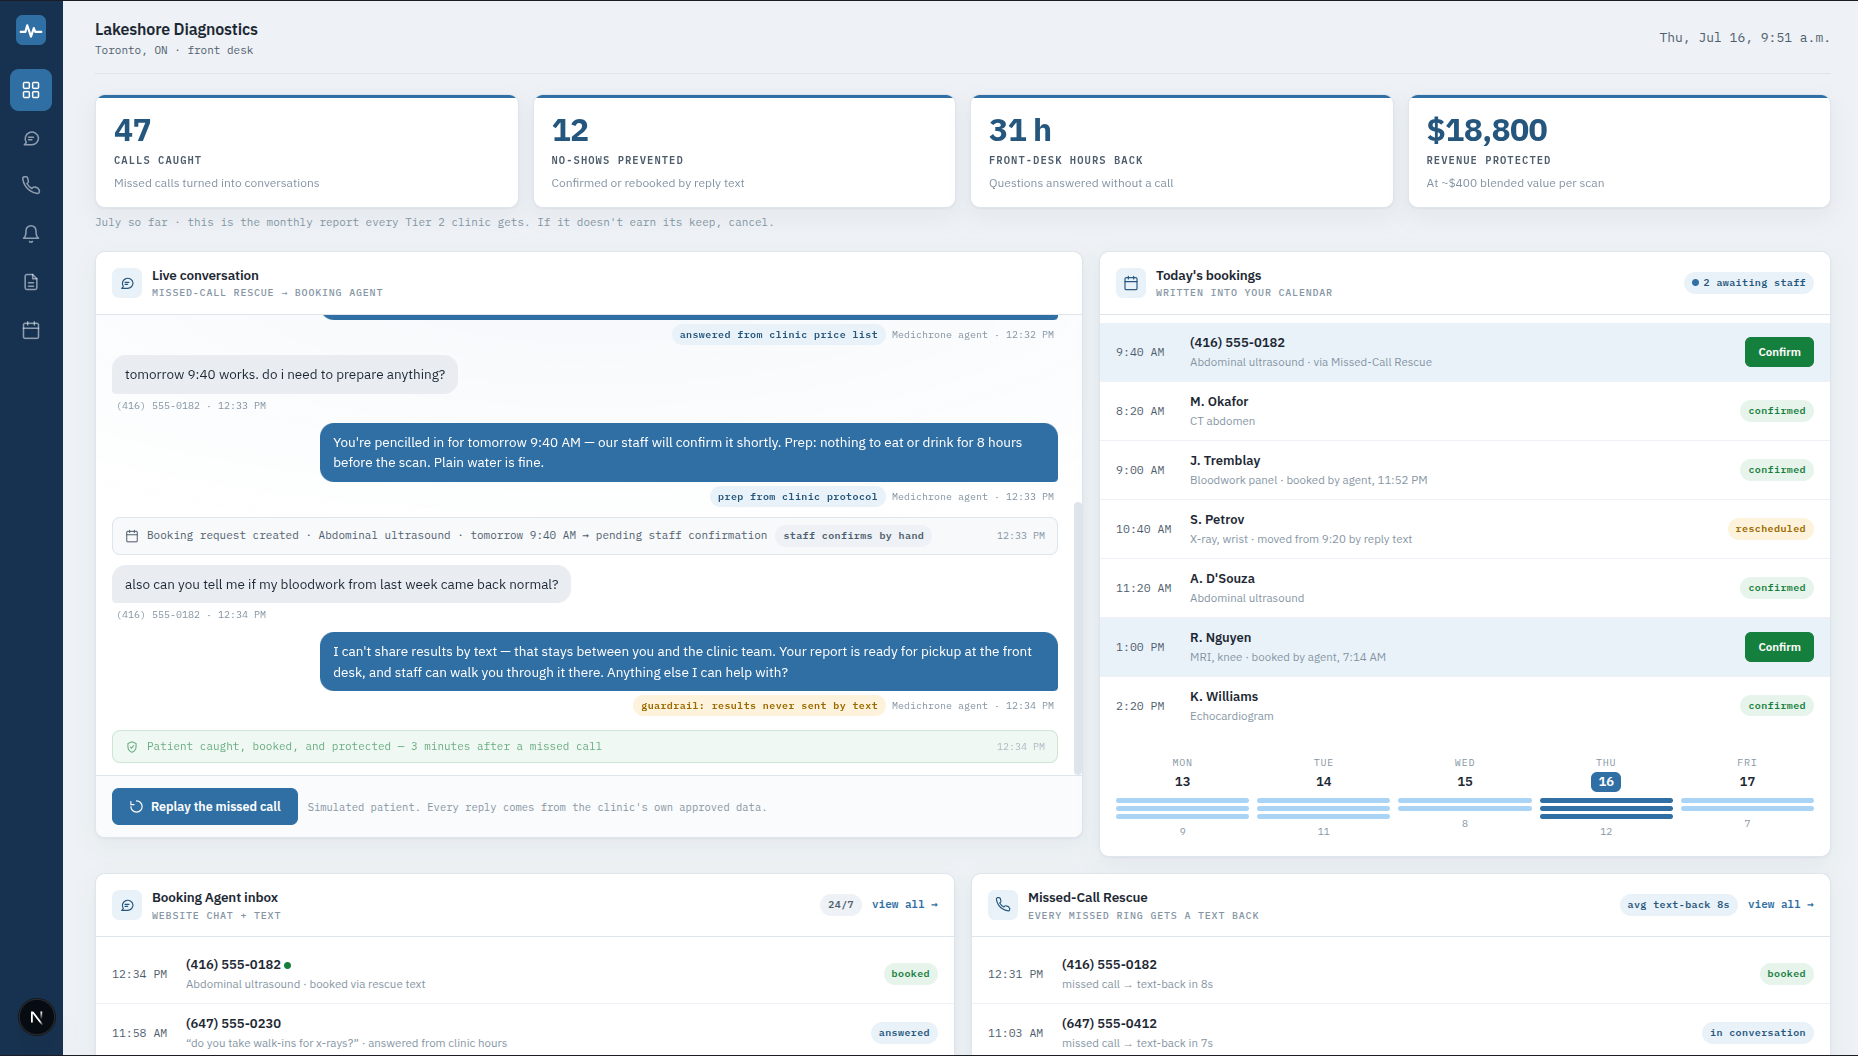Click the agent's 'I can't share results' reply

[689, 662]
